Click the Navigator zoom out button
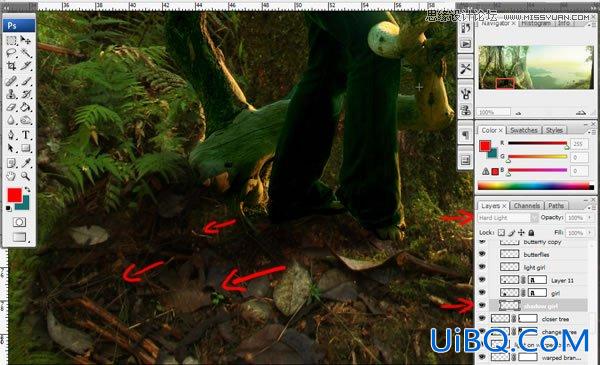 (519, 113)
